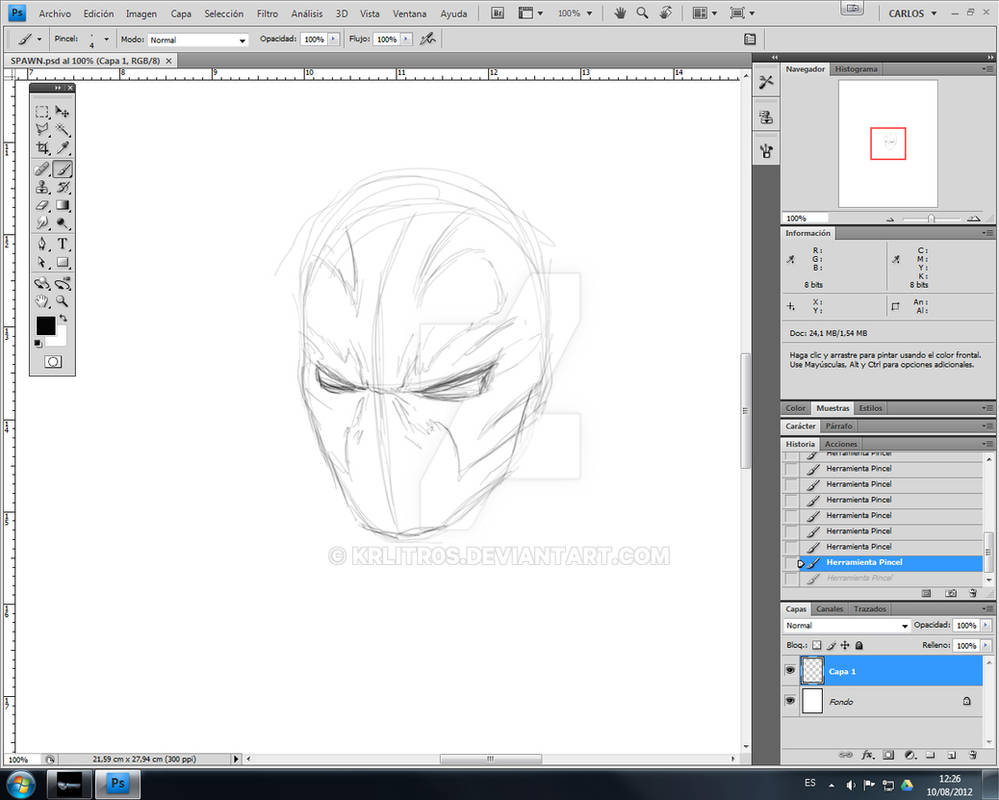The height and width of the screenshot is (800, 999).
Task: Click the delete layer trash icon
Action: [971, 755]
